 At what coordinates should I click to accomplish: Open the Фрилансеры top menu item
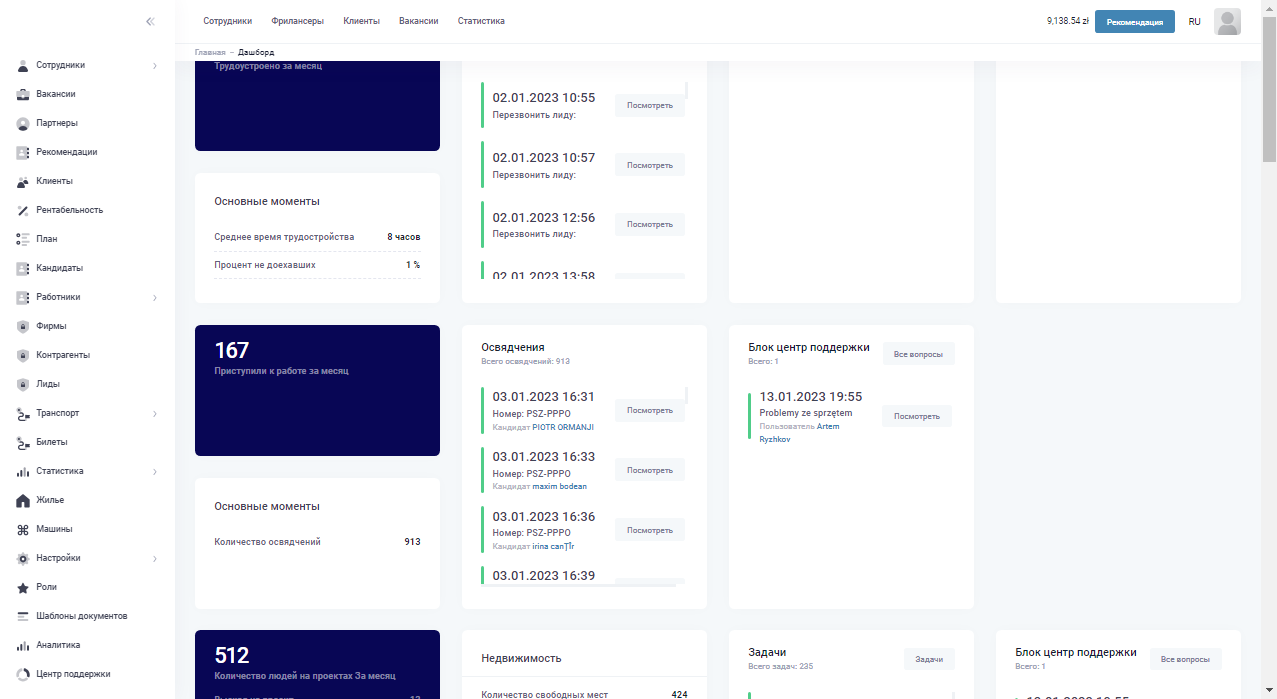(x=297, y=21)
